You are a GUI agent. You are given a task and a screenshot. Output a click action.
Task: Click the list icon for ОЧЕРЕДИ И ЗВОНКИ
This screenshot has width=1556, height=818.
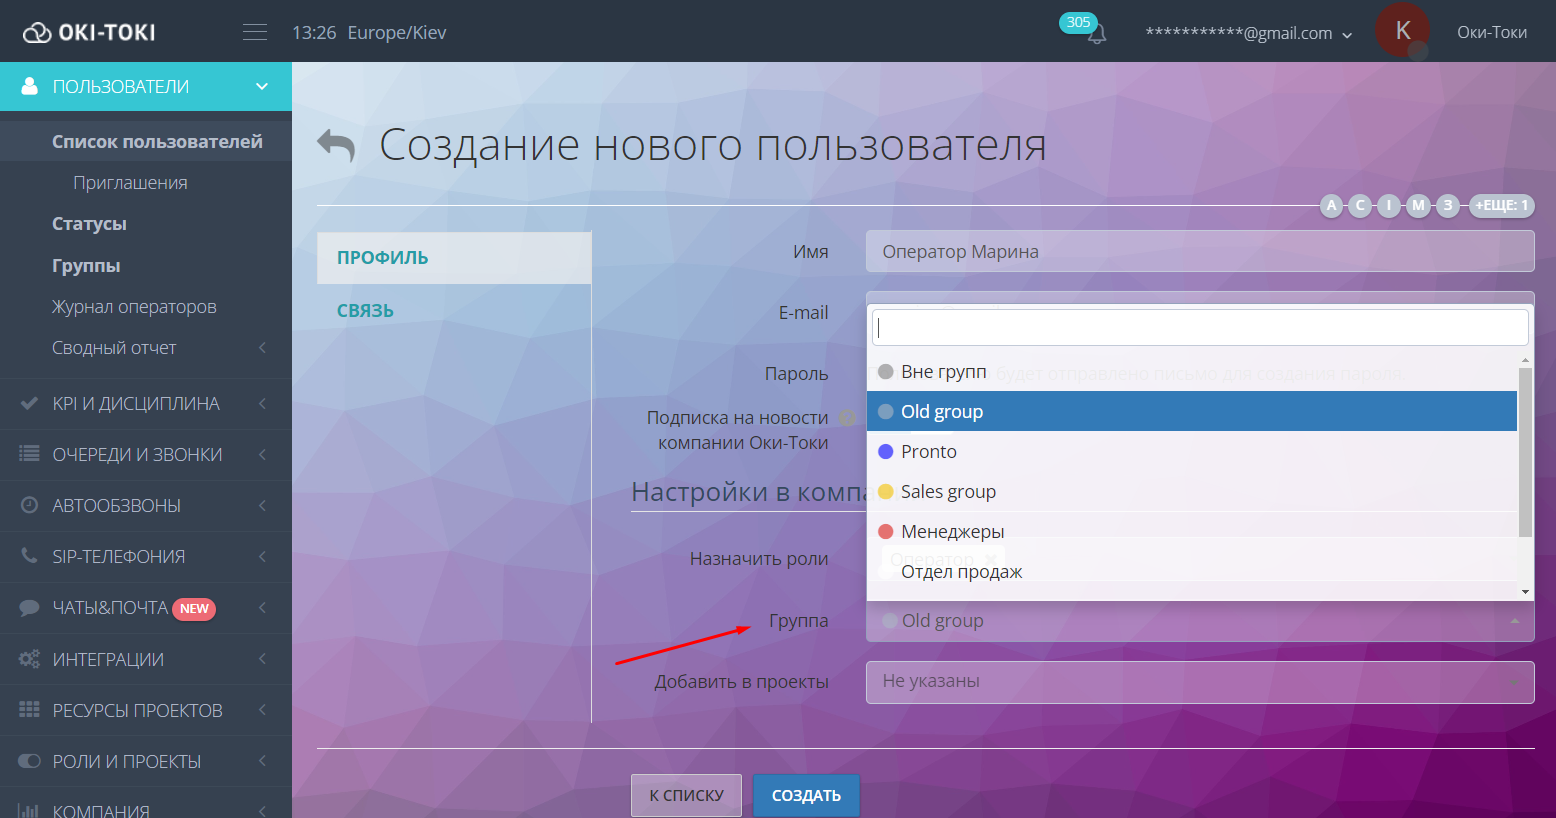[29, 454]
